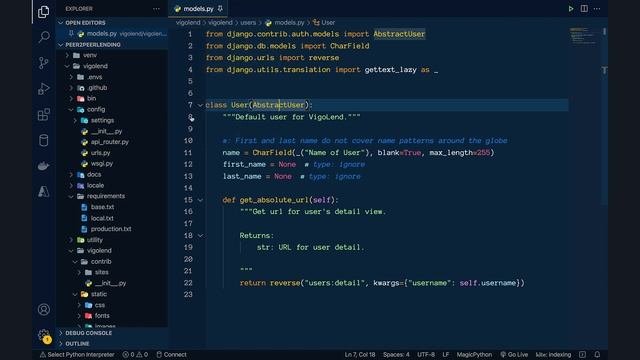Change indentation Spaces: 4

tap(396, 354)
